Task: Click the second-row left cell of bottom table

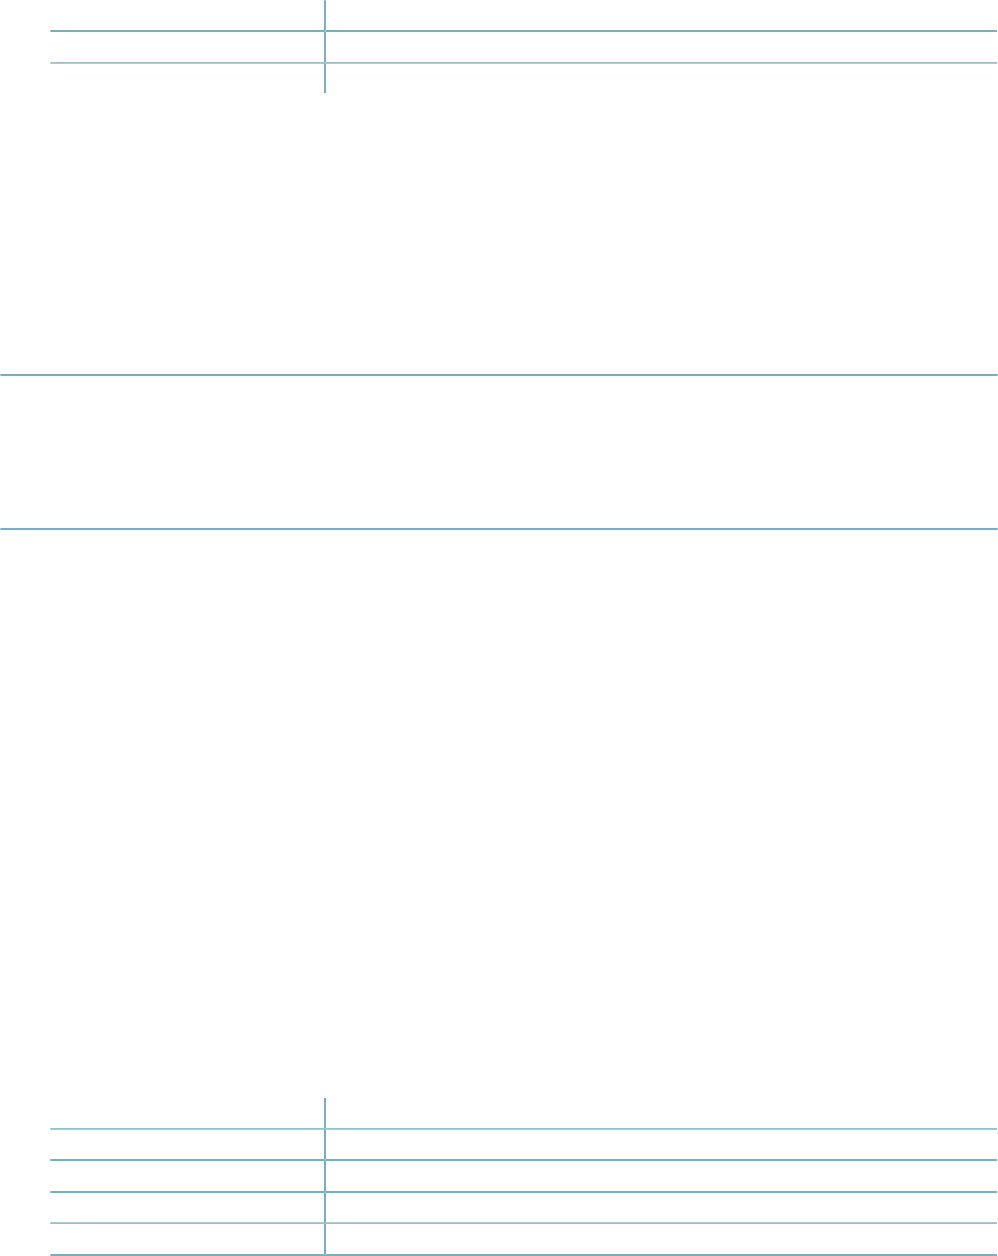Action: coord(187,1144)
